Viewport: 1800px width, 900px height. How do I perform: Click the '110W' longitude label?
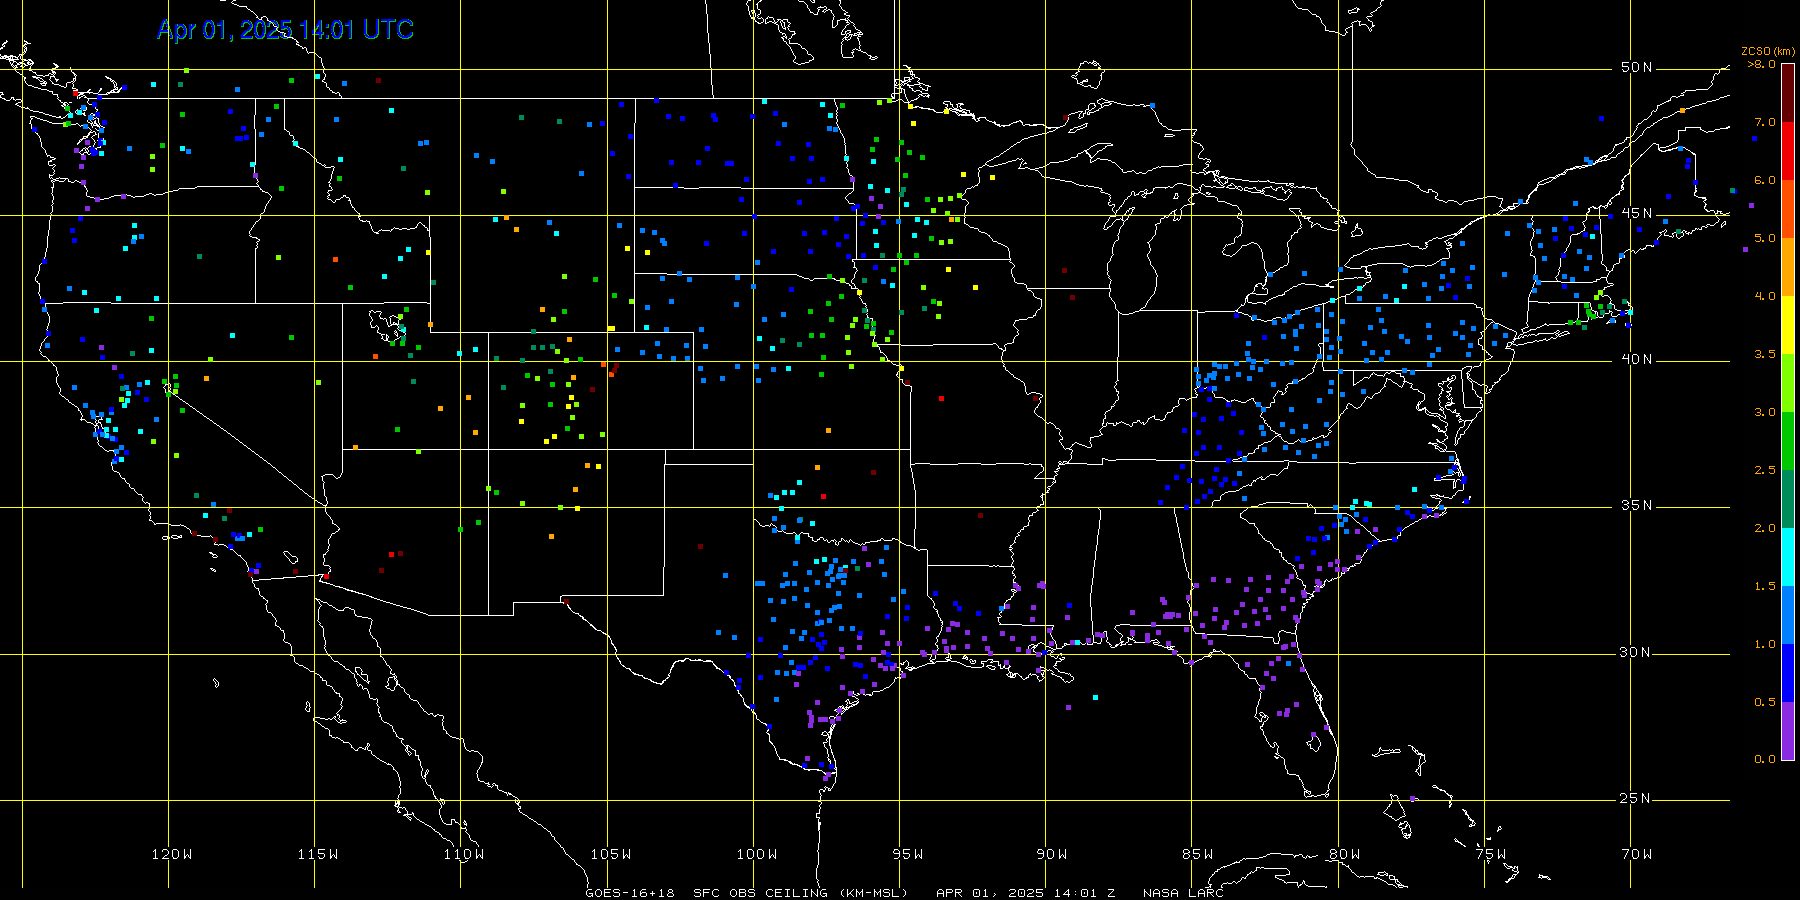(464, 854)
